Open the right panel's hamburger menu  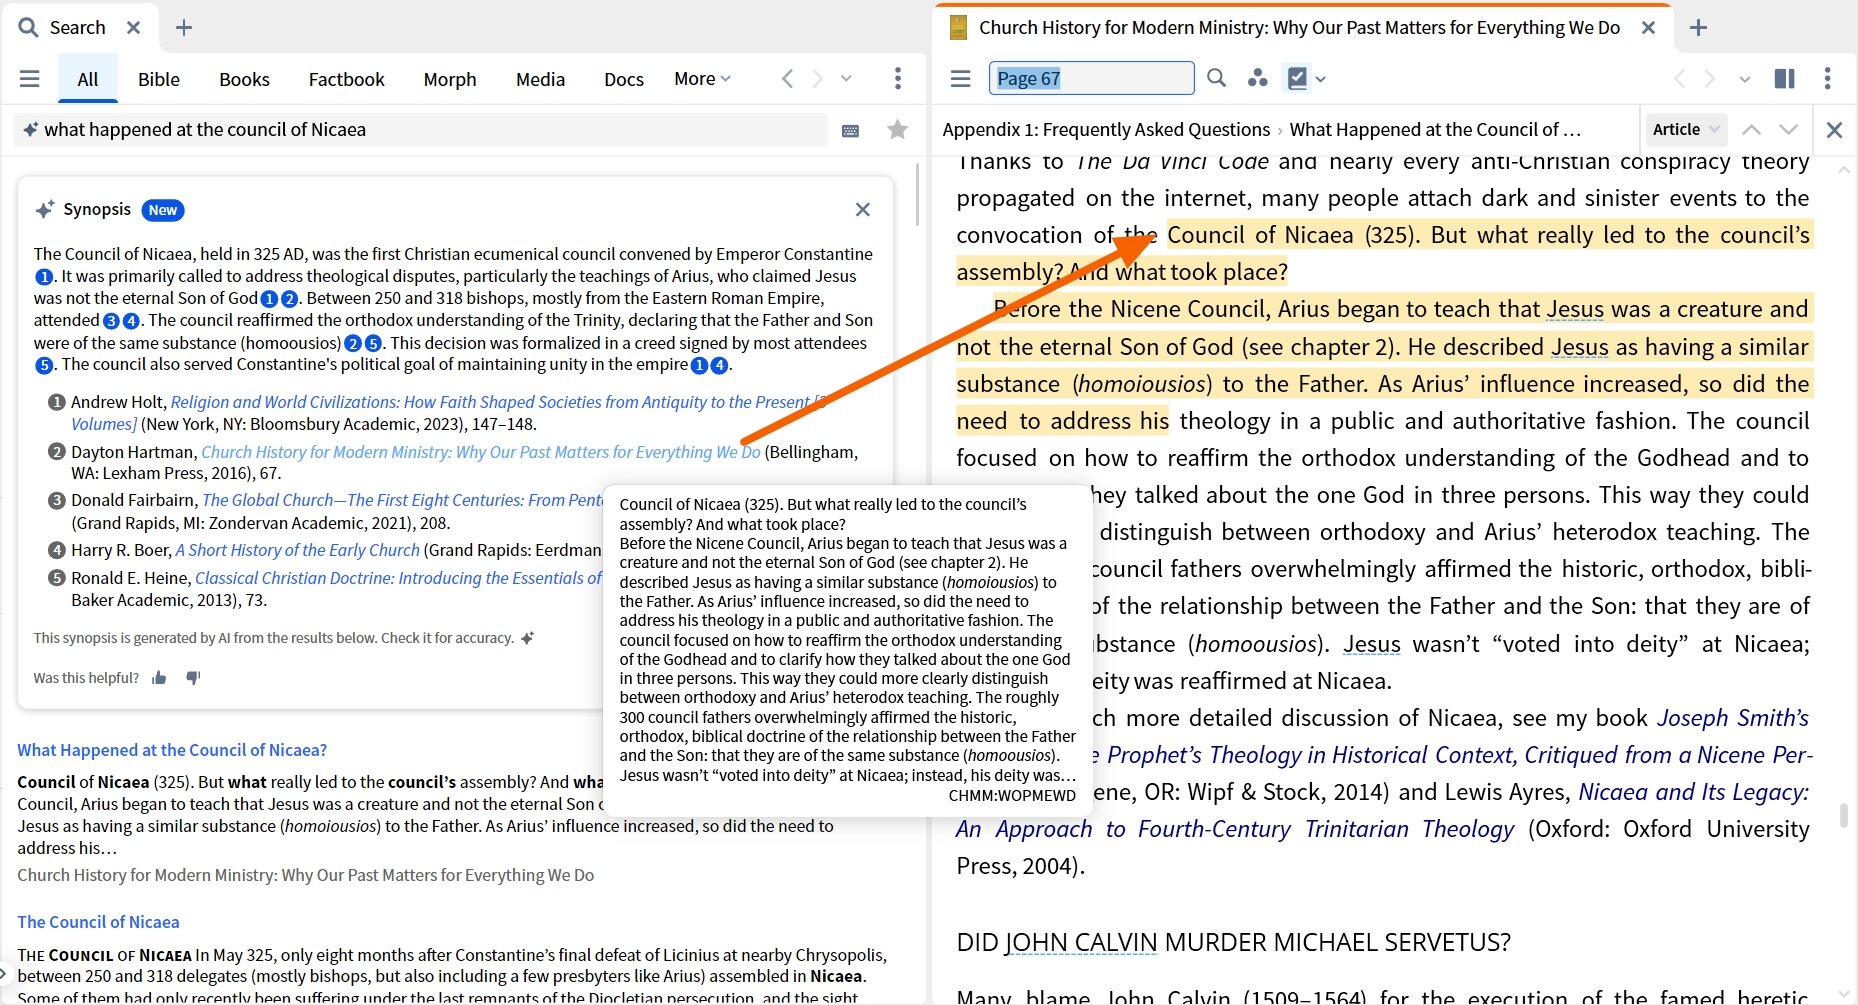(x=959, y=78)
